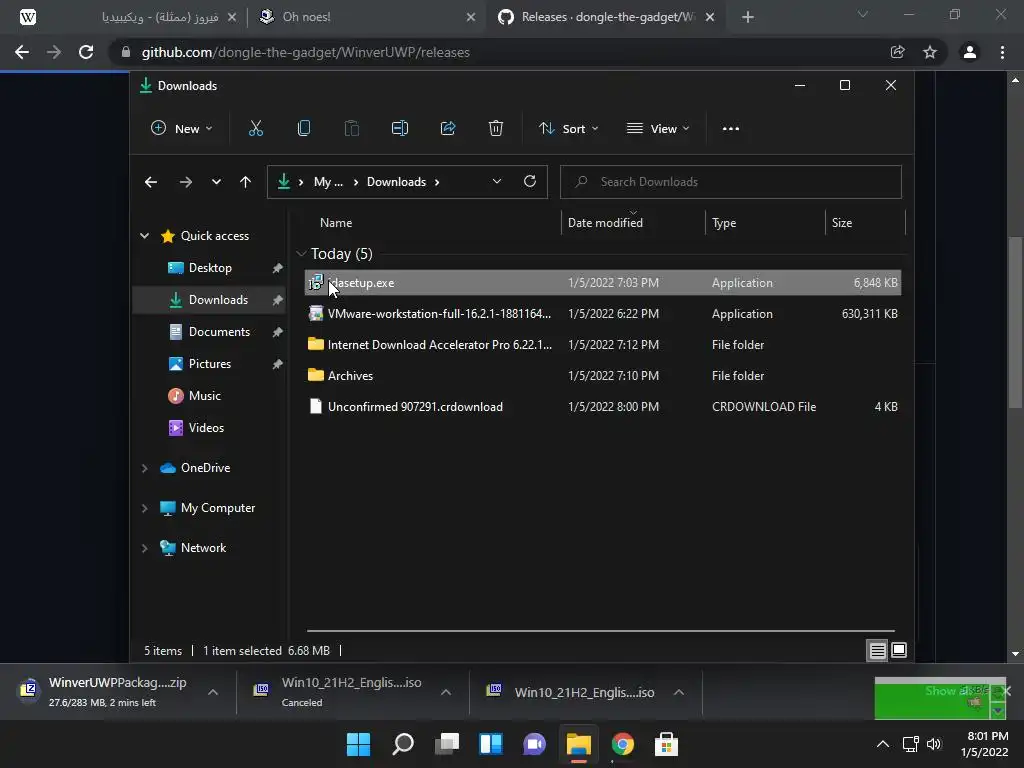Open the New item dropdown

(x=182, y=129)
